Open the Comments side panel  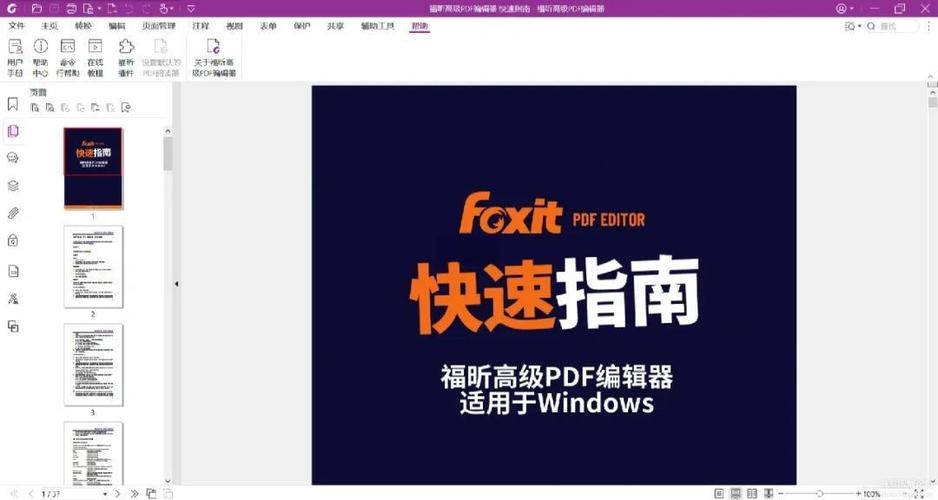[13, 158]
